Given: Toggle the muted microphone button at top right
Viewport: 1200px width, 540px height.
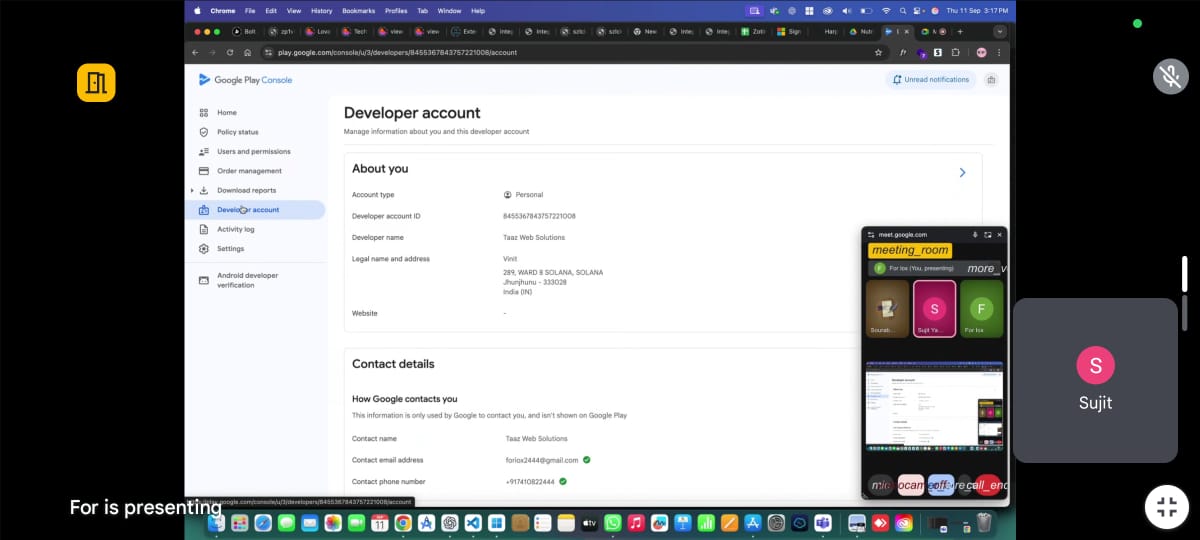Looking at the screenshot, I should [x=1169, y=77].
